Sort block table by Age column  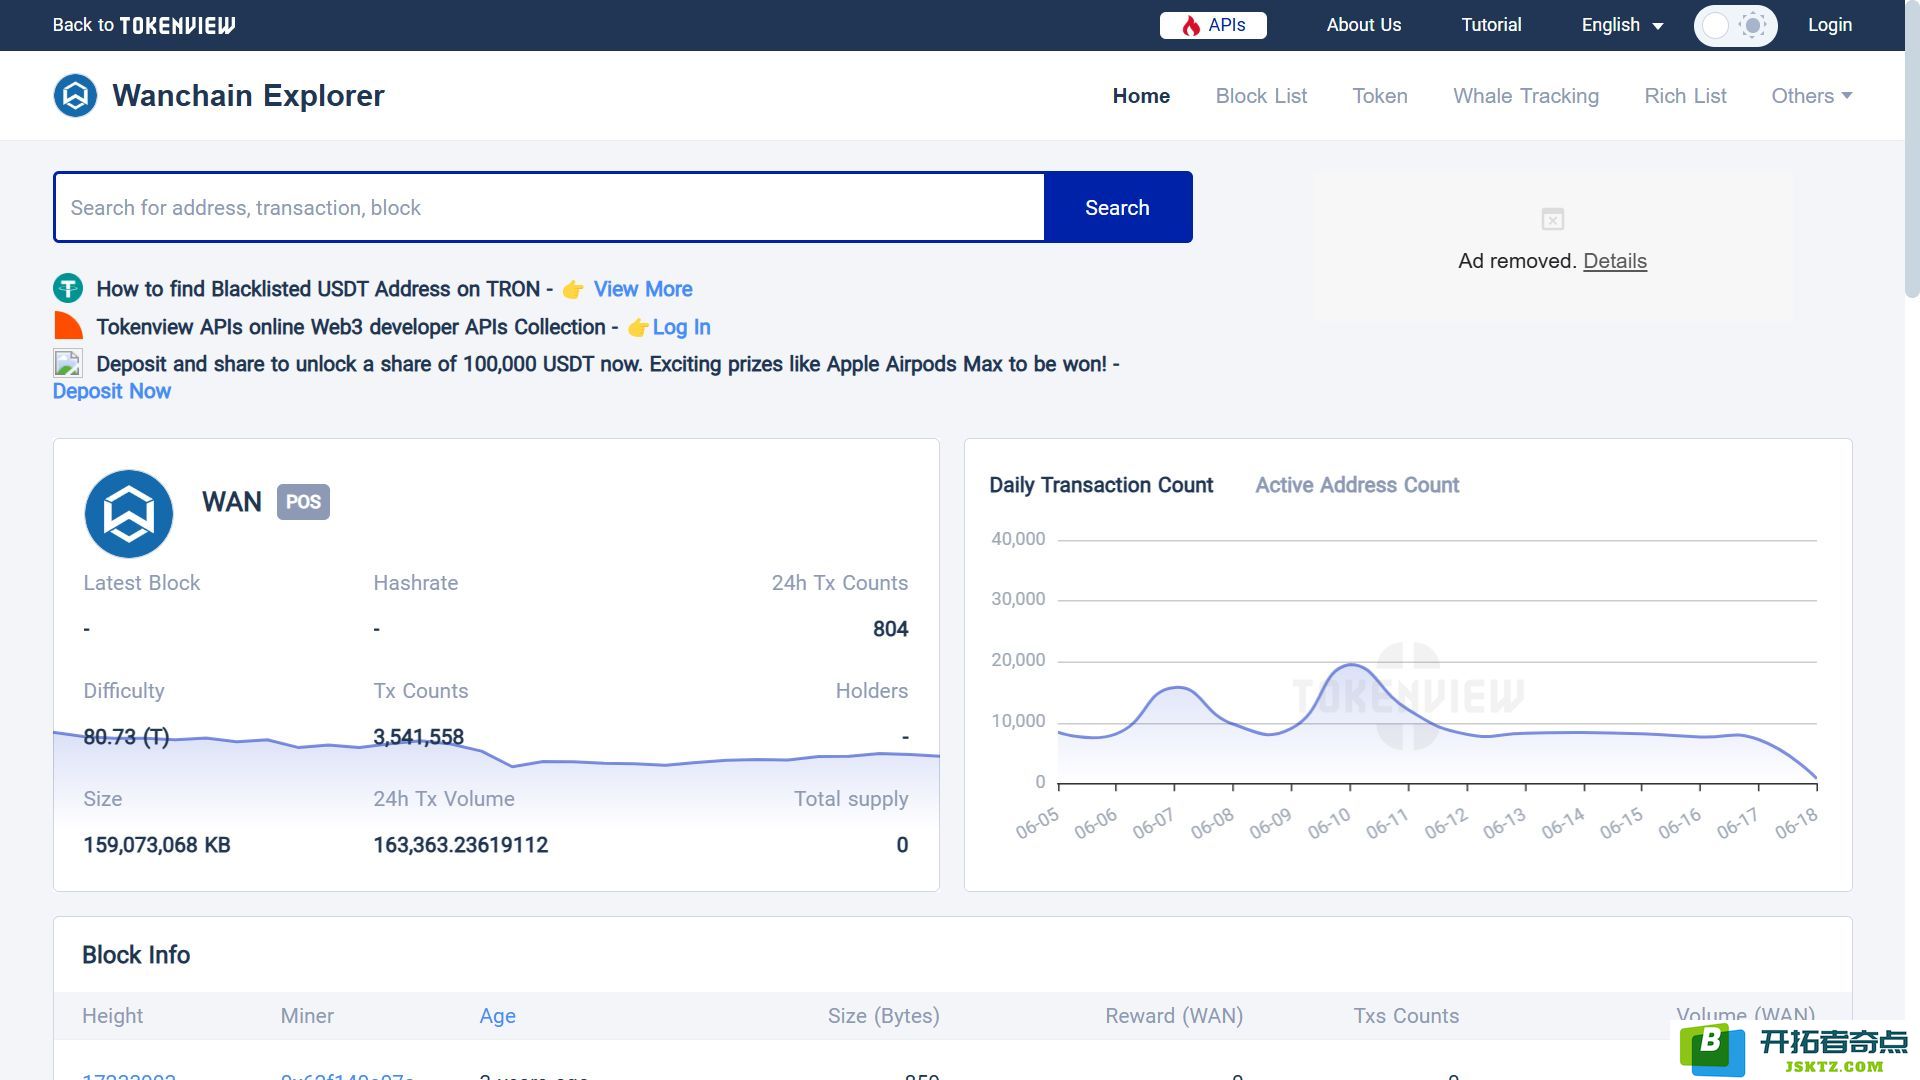[x=497, y=1016]
